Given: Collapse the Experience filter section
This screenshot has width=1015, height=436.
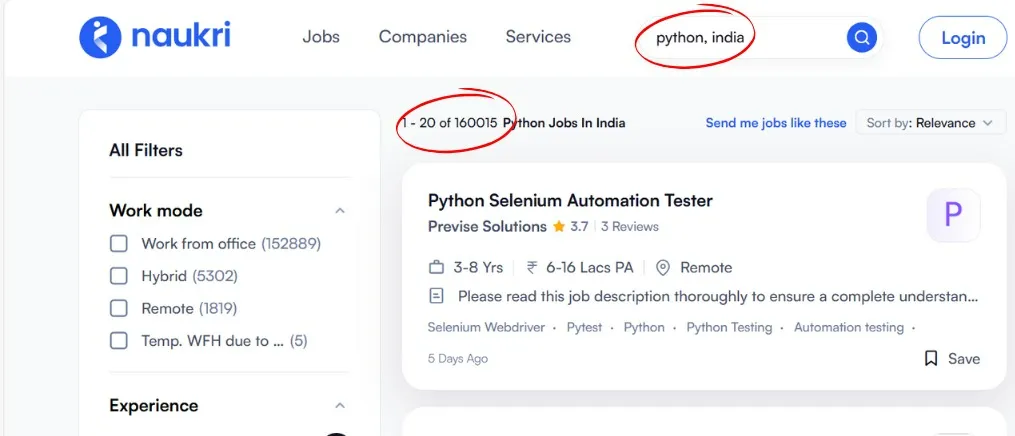Looking at the screenshot, I should click(340, 406).
